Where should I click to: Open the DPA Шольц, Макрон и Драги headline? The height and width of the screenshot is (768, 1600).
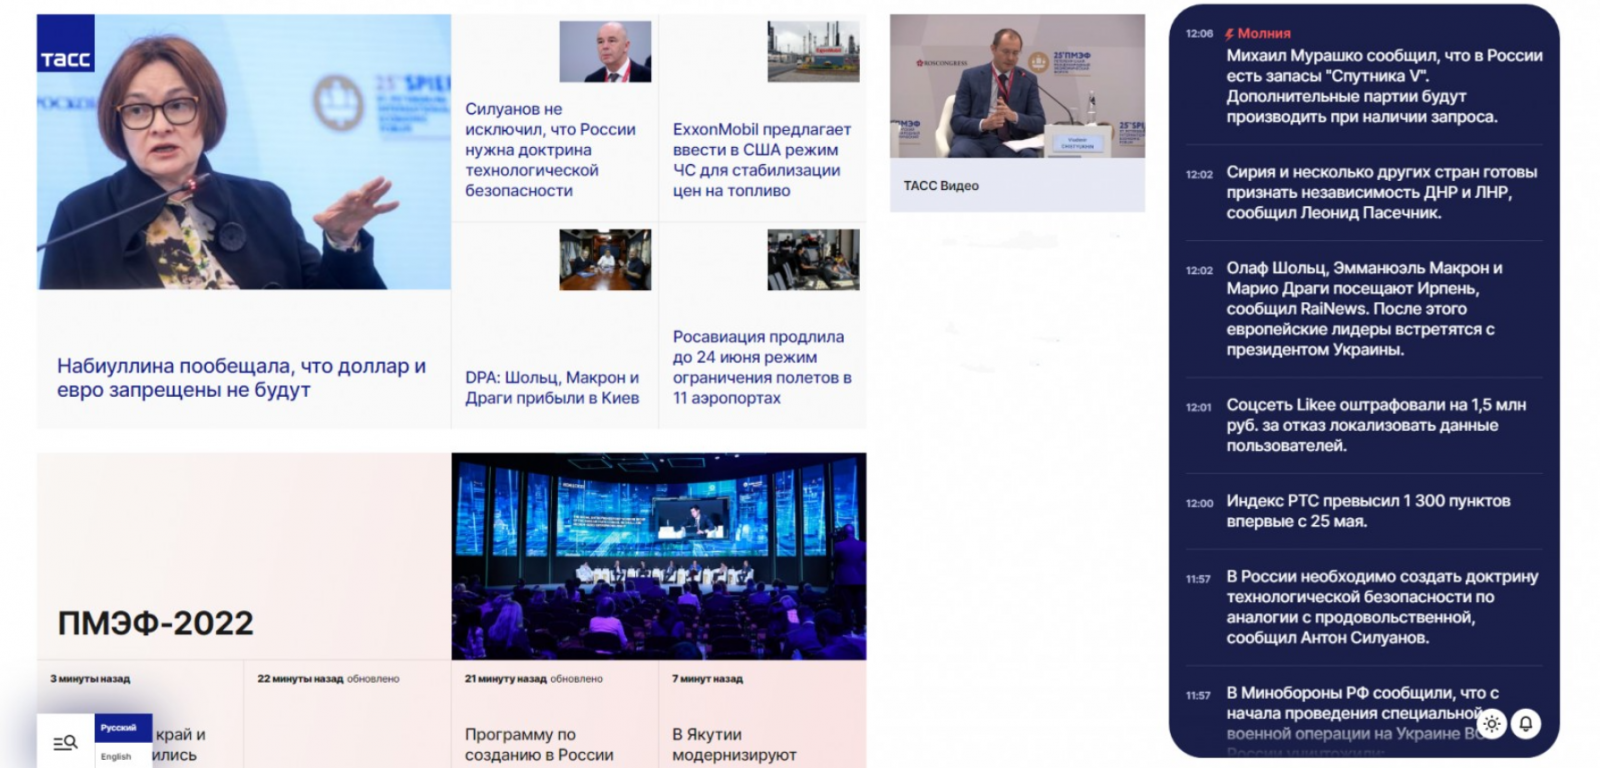tap(552, 388)
